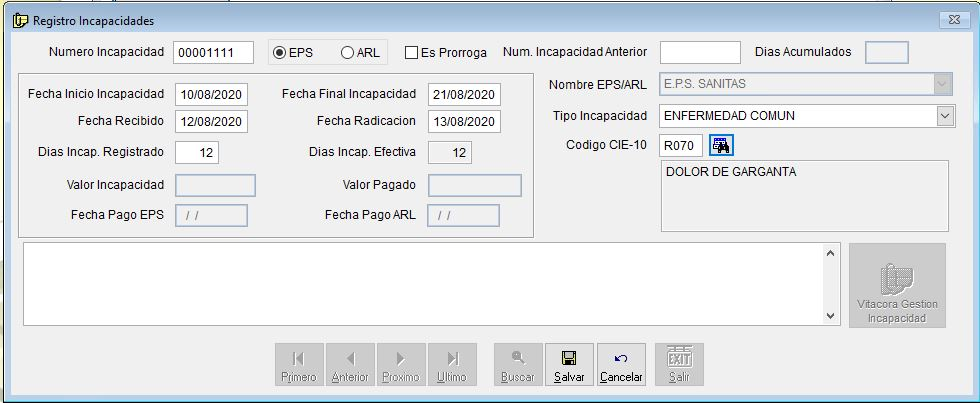
Task: Select the EPS radio button
Action: (281, 53)
